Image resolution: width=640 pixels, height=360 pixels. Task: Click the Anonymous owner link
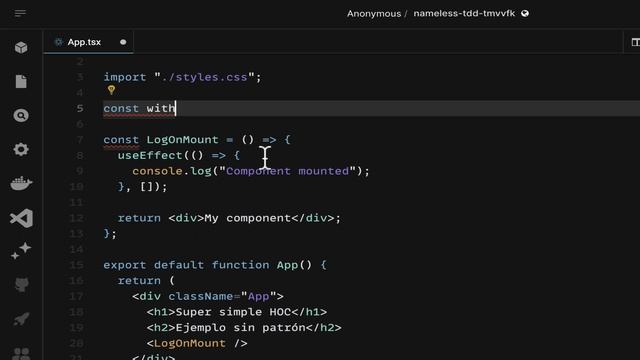[x=374, y=13]
